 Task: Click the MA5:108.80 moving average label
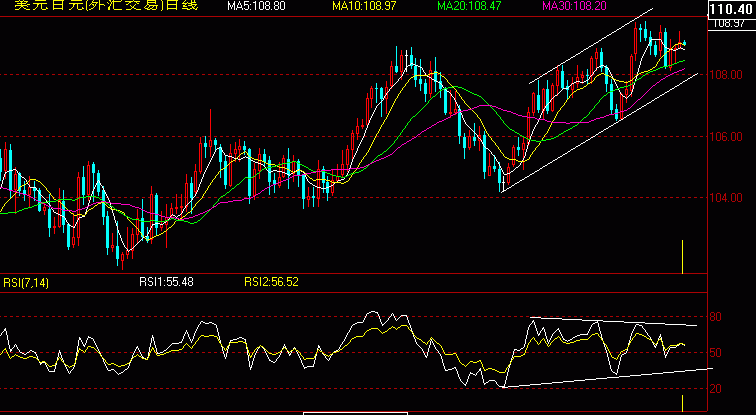tap(256, 6)
